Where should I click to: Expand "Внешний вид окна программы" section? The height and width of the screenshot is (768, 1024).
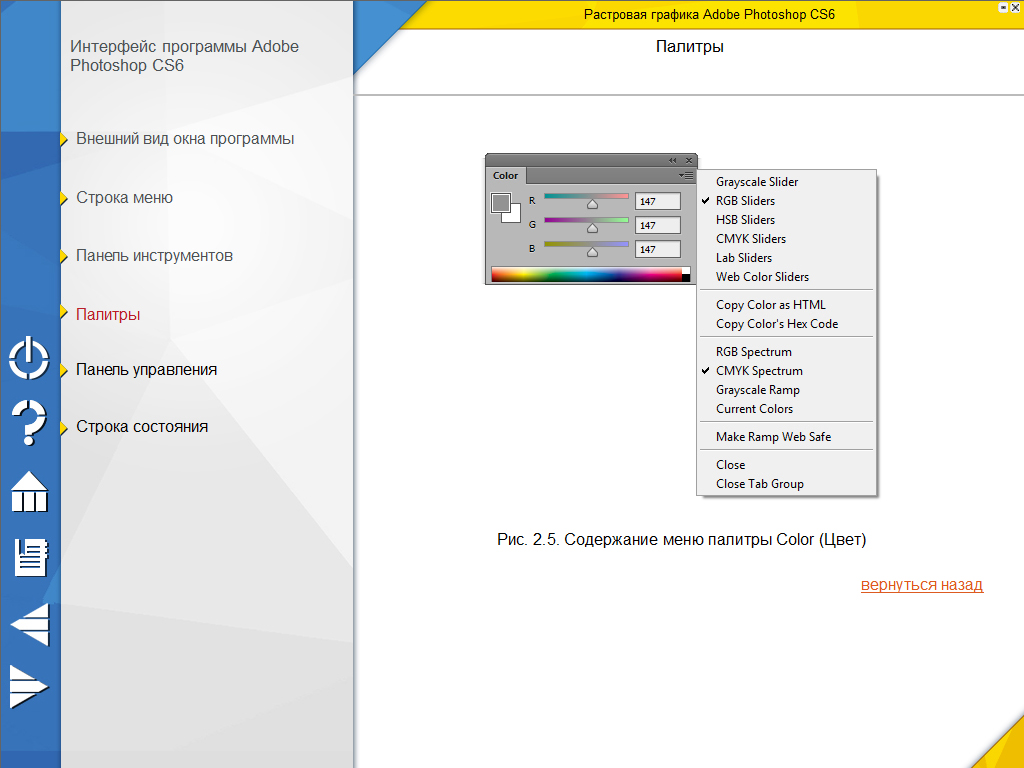tap(185, 139)
